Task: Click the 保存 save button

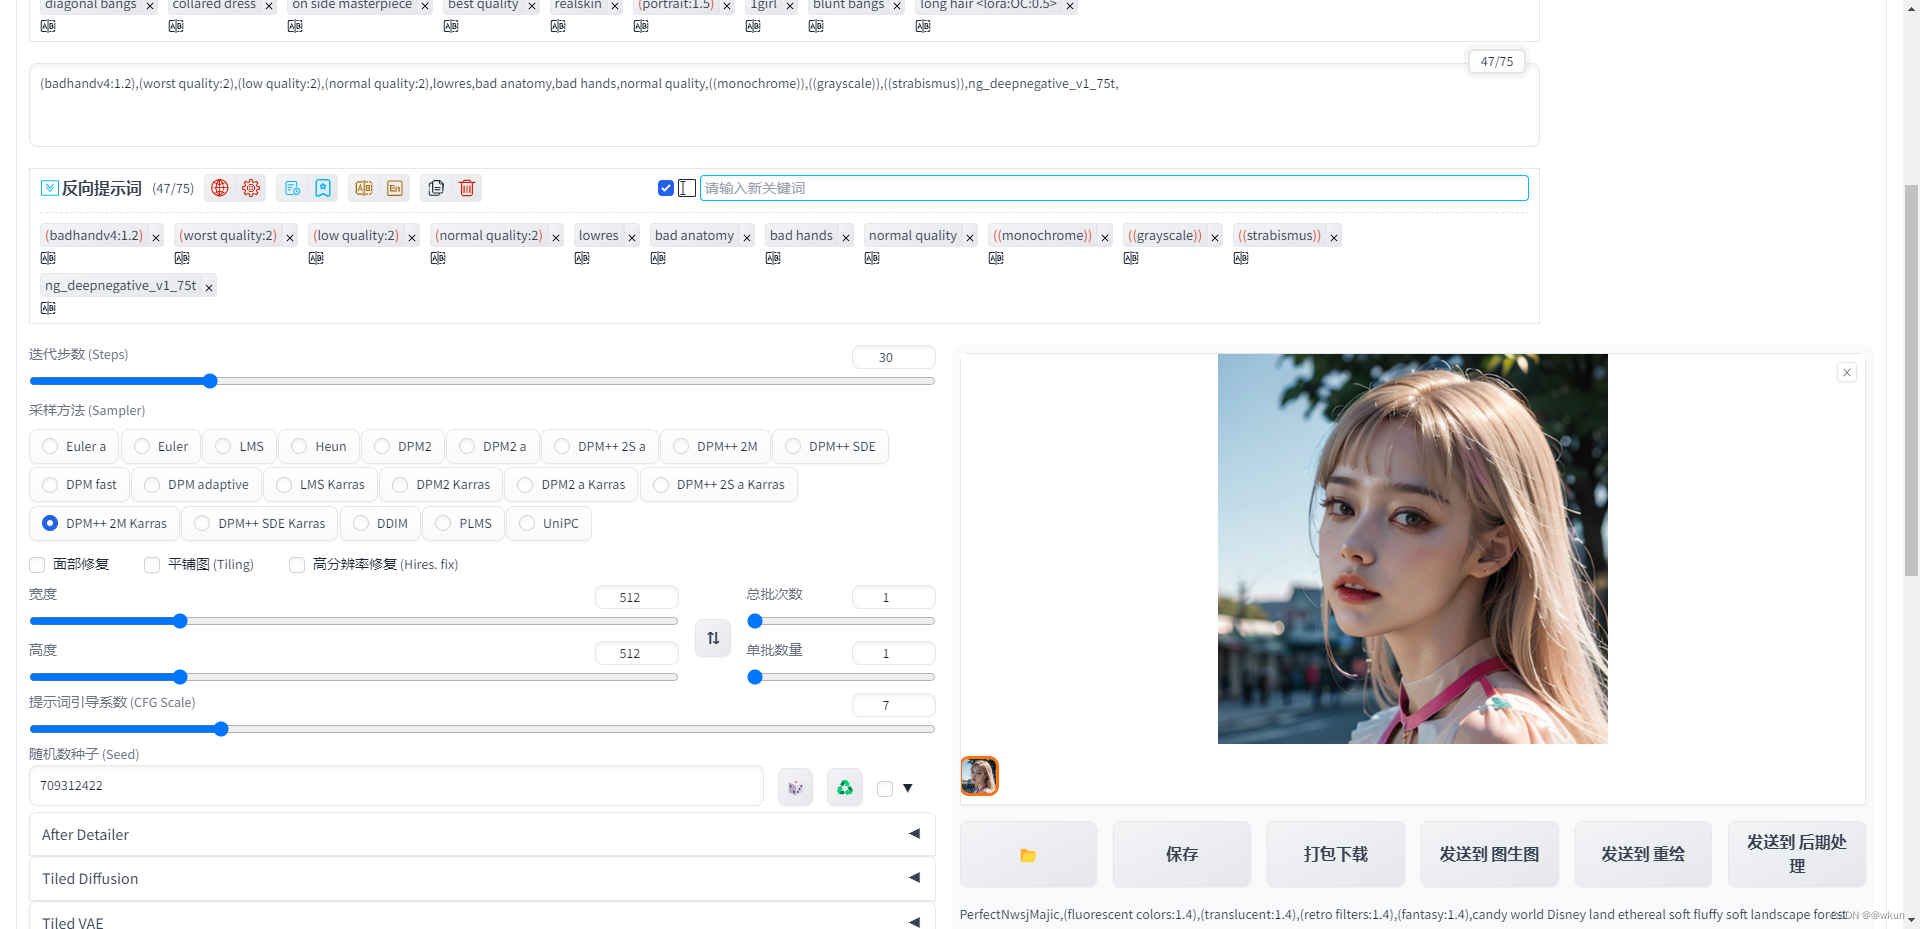Action: pos(1182,855)
